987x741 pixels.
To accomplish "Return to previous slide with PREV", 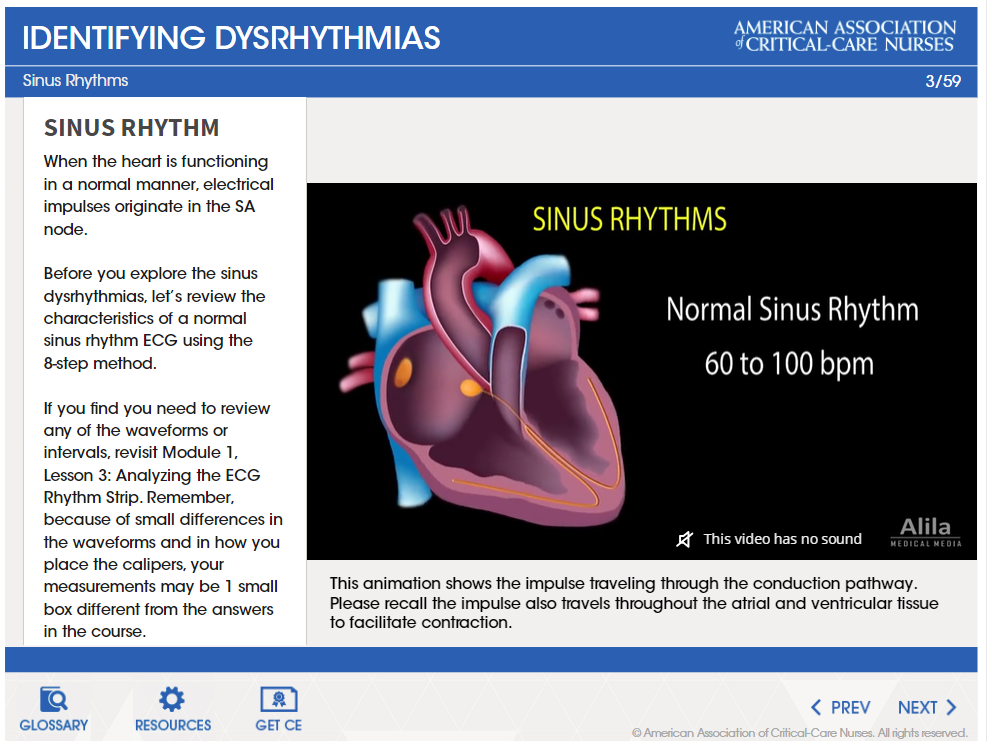I will 850,708.
